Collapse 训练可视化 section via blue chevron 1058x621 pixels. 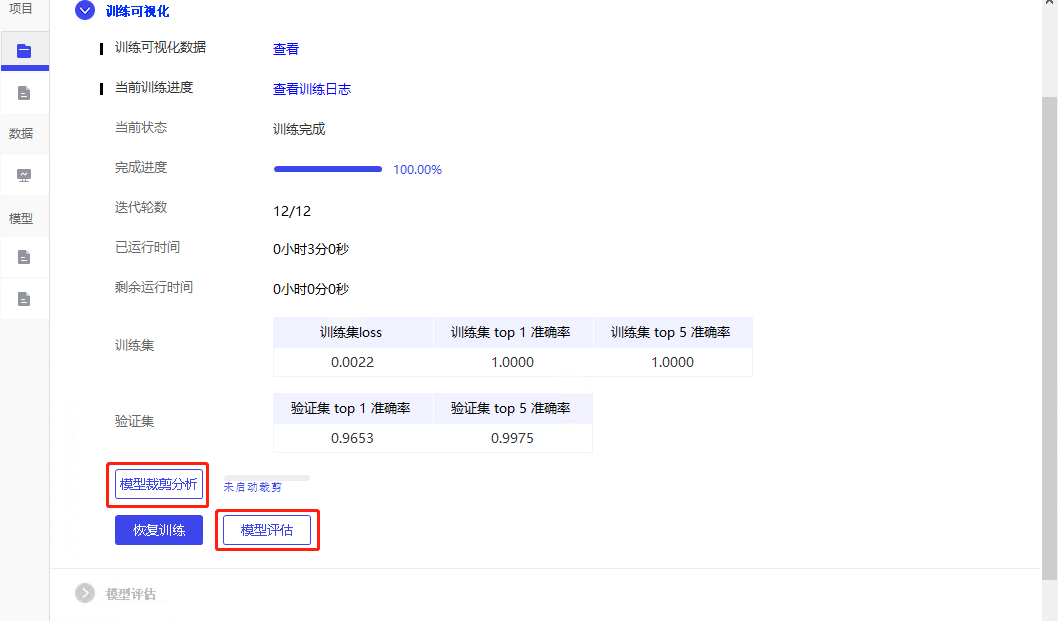[85, 11]
